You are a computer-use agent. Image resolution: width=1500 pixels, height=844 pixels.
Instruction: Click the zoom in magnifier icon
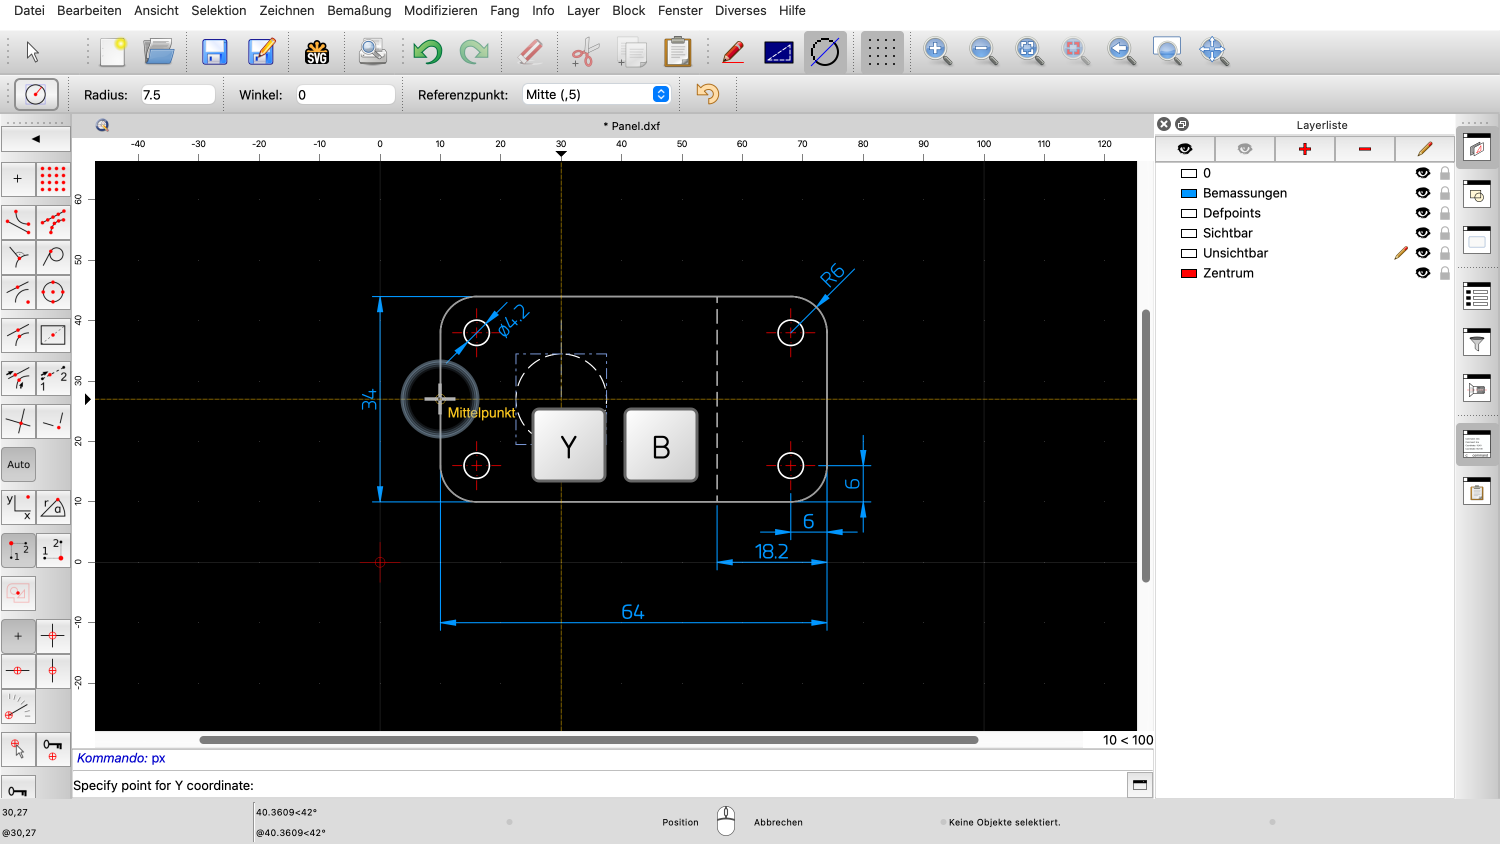coord(937,51)
